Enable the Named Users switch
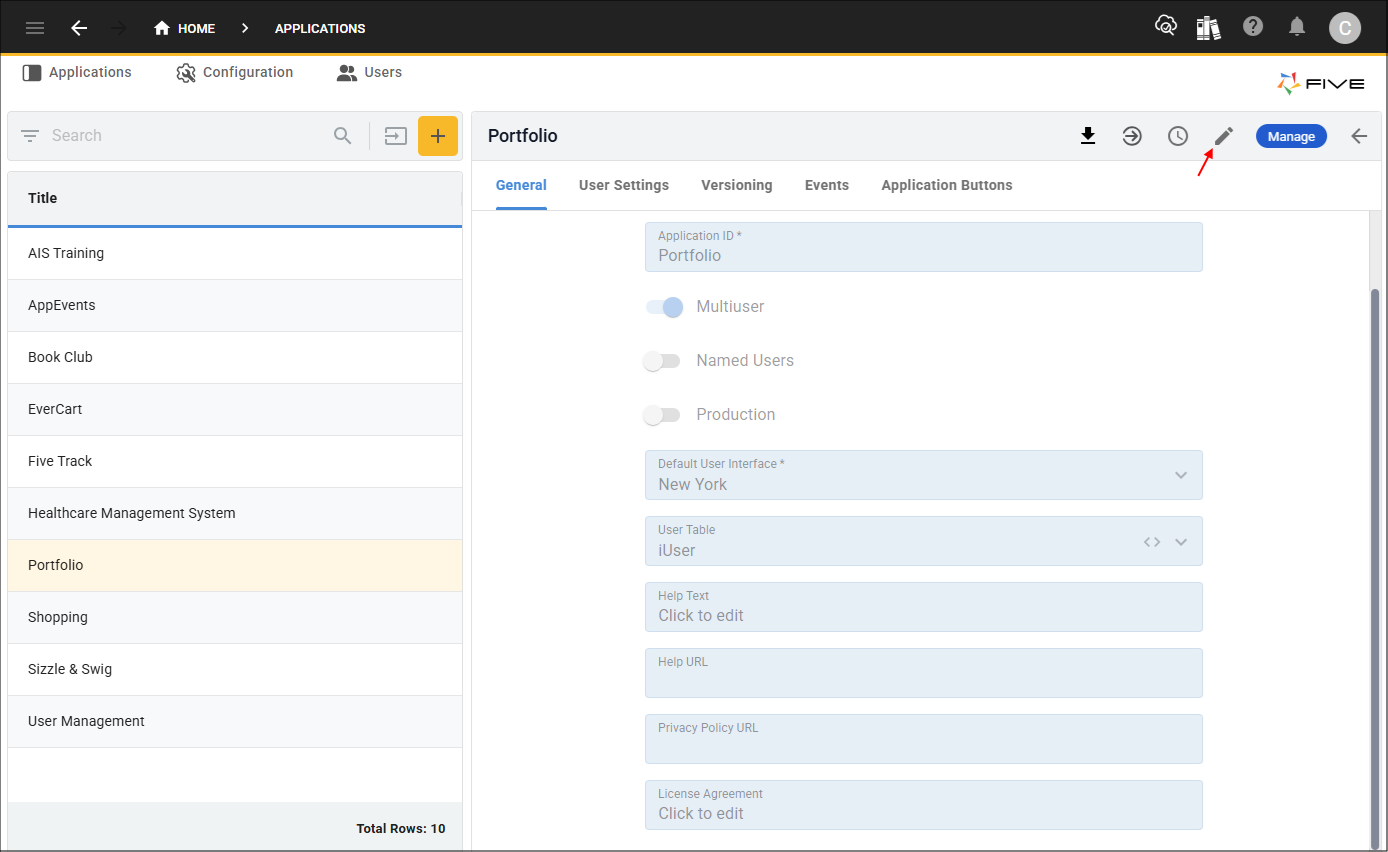Screen dimensions: 1388x852 (x=662, y=361)
